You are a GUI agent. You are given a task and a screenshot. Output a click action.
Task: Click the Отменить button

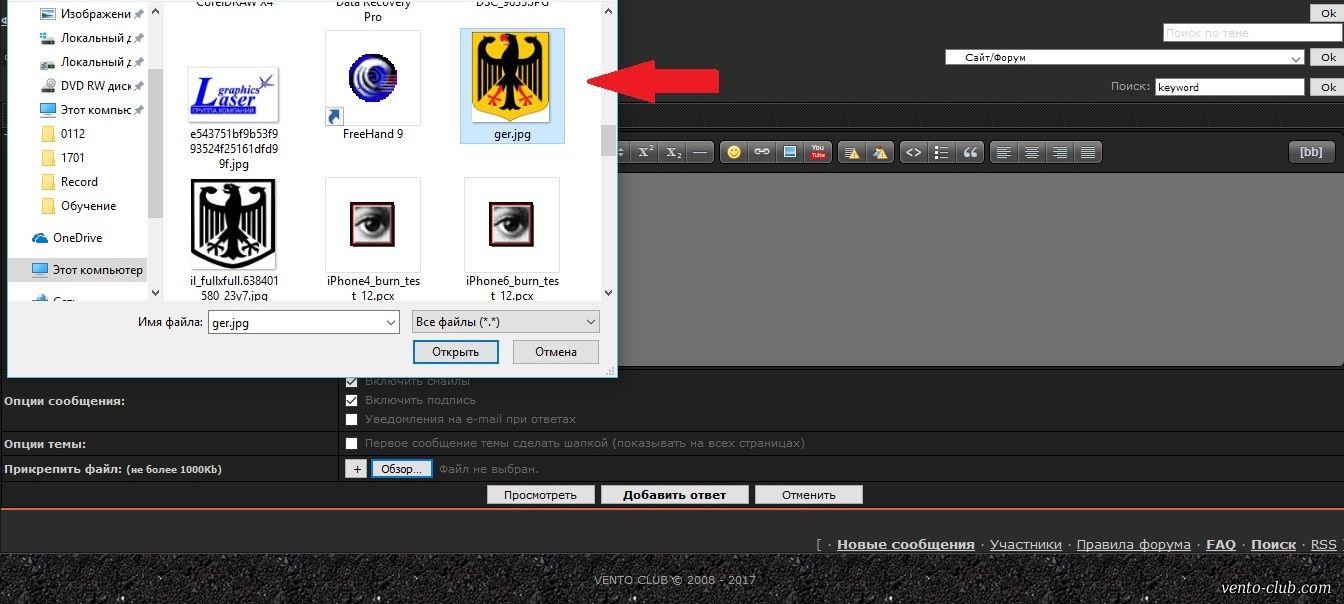tap(809, 495)
